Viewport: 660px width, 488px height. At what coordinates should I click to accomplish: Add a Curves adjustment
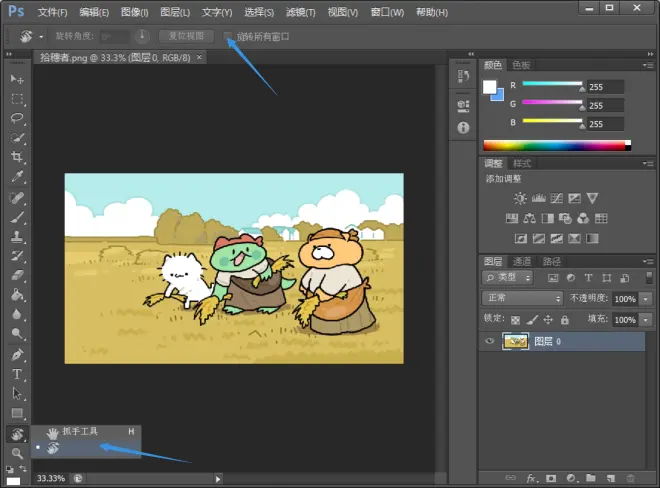coord(556,198)
